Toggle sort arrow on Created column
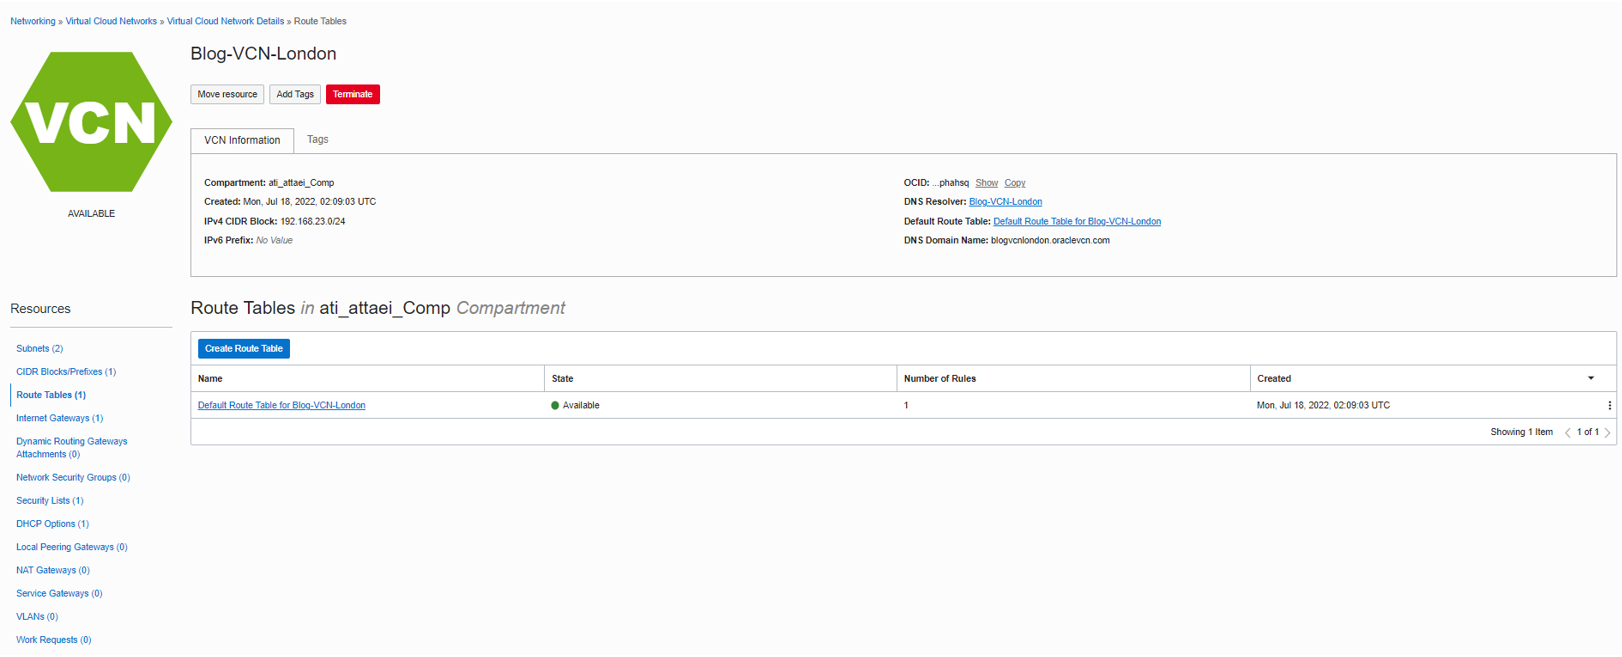The width and height of the screenshot is (1622, 657). (1591, 378)
